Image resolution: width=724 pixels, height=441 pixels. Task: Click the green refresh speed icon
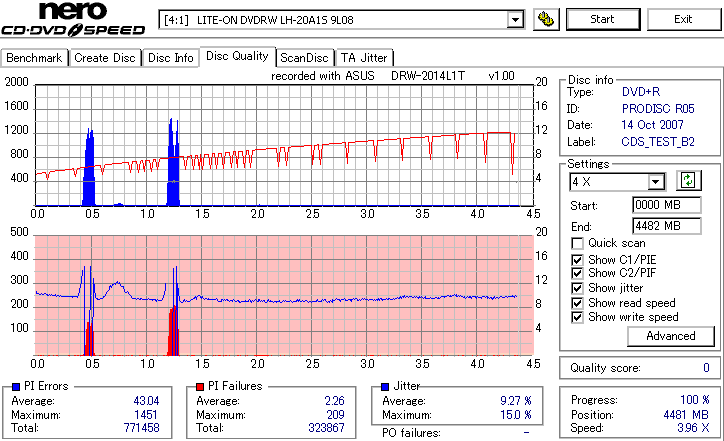click(688, 181)
